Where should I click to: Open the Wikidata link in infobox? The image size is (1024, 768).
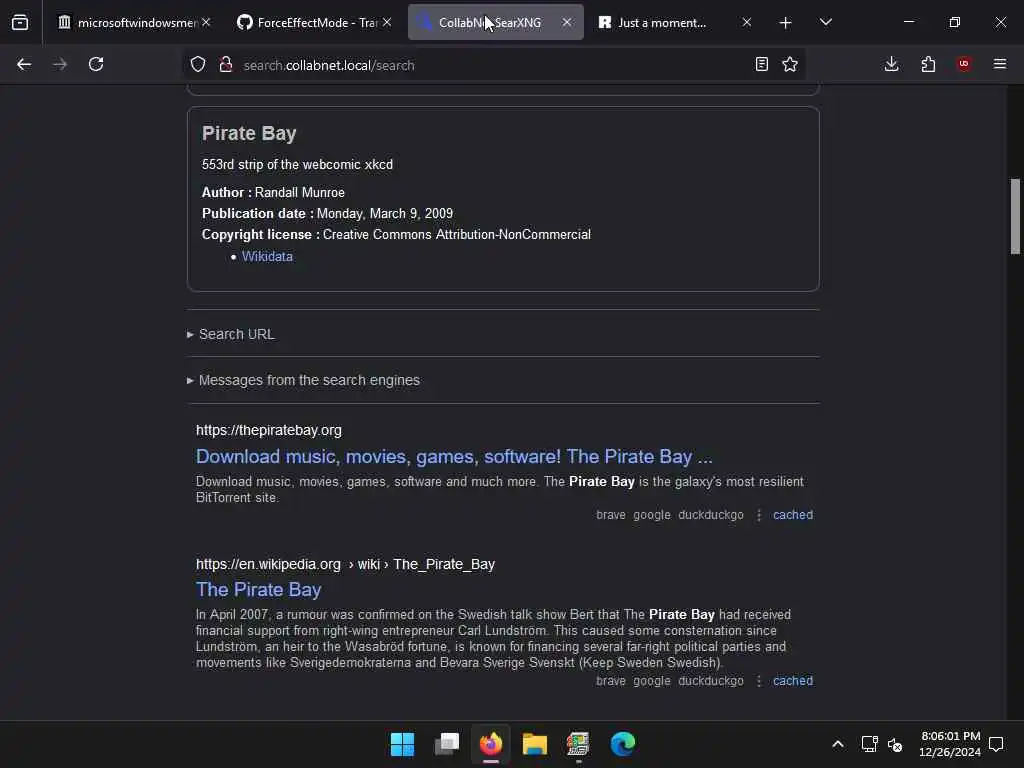(267, 257)
